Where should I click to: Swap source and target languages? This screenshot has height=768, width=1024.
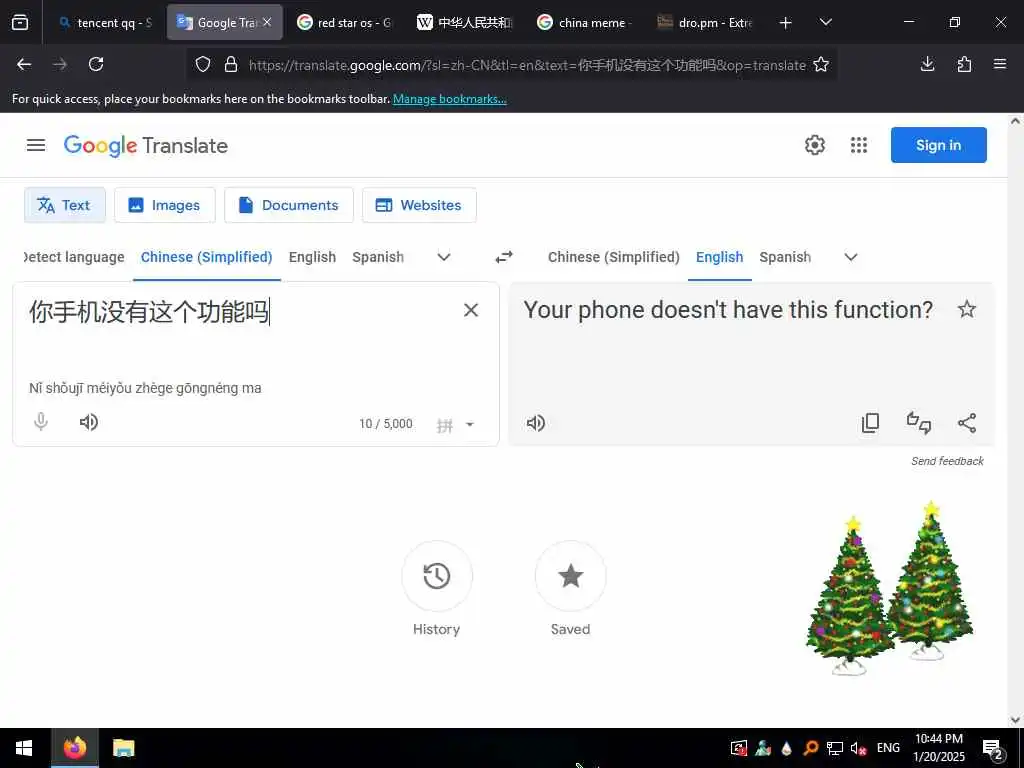point(504,257)
